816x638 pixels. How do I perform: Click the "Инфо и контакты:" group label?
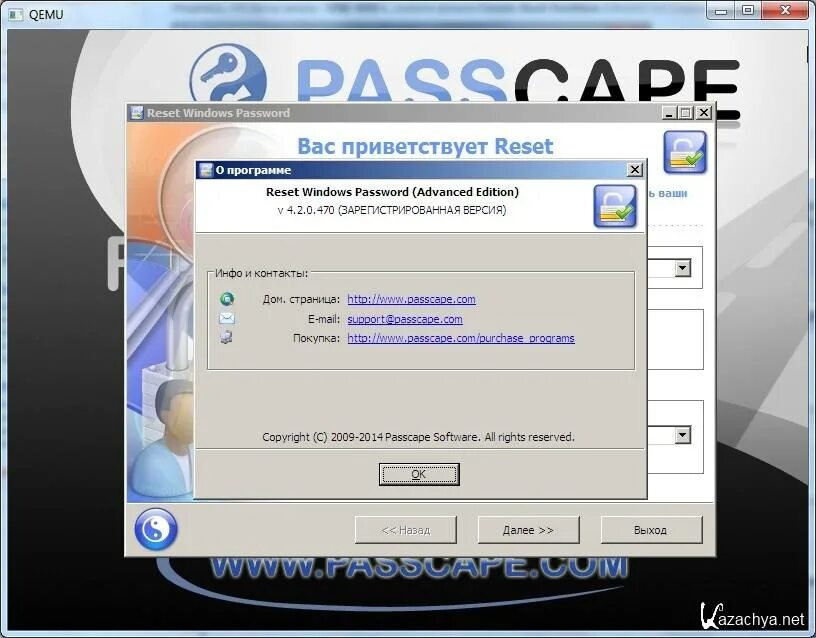261,273
